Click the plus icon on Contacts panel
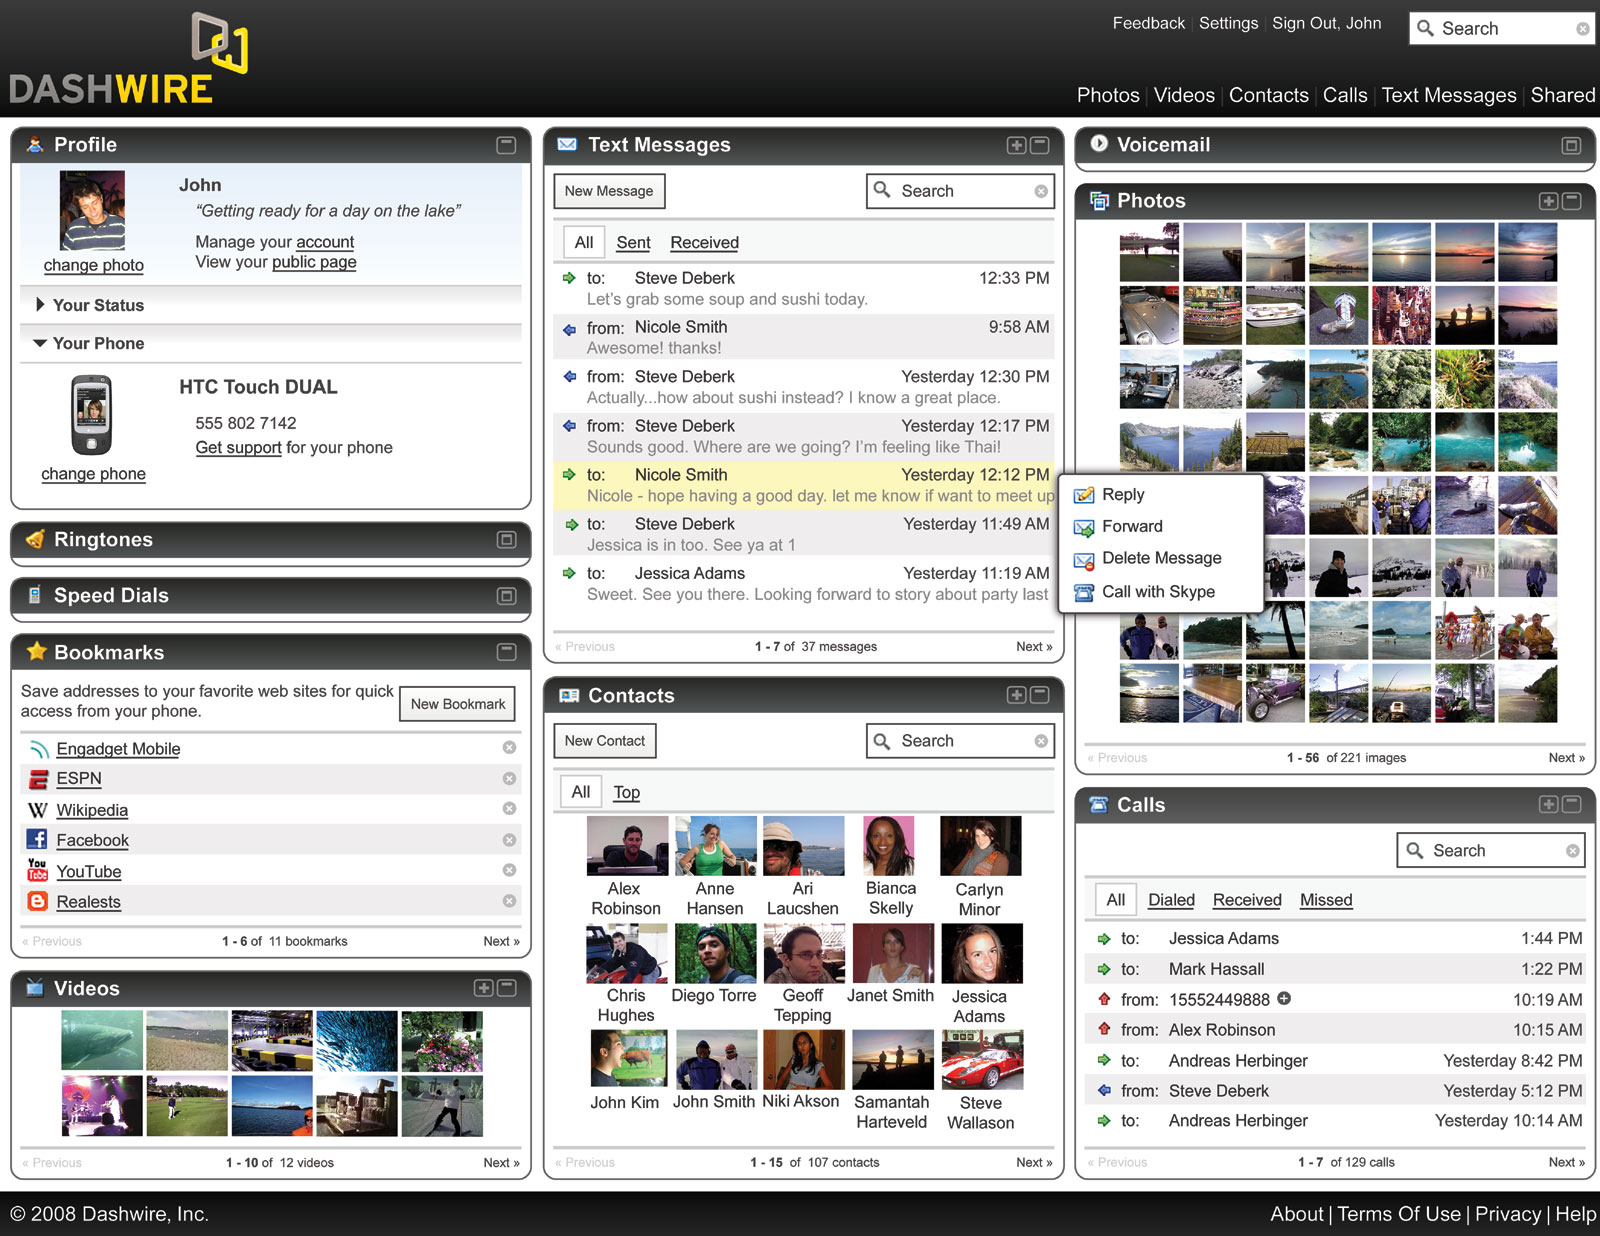 pyautogui.click(x=1016, y=695)
